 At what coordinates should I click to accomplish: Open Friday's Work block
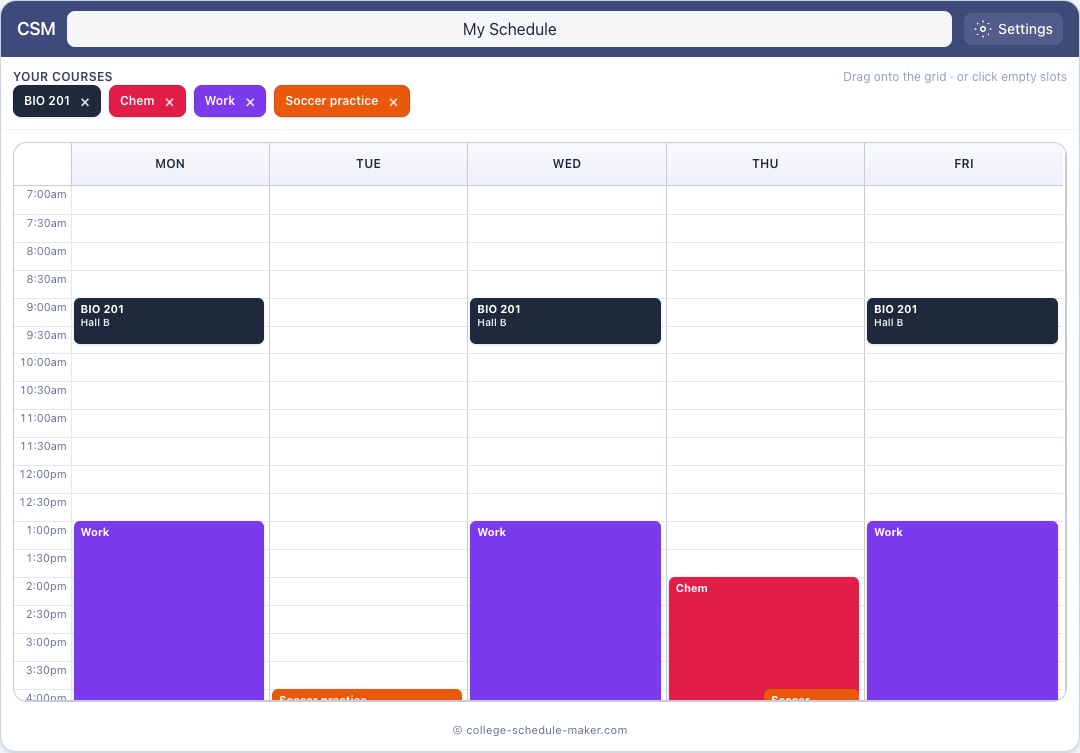coord(962,611)
